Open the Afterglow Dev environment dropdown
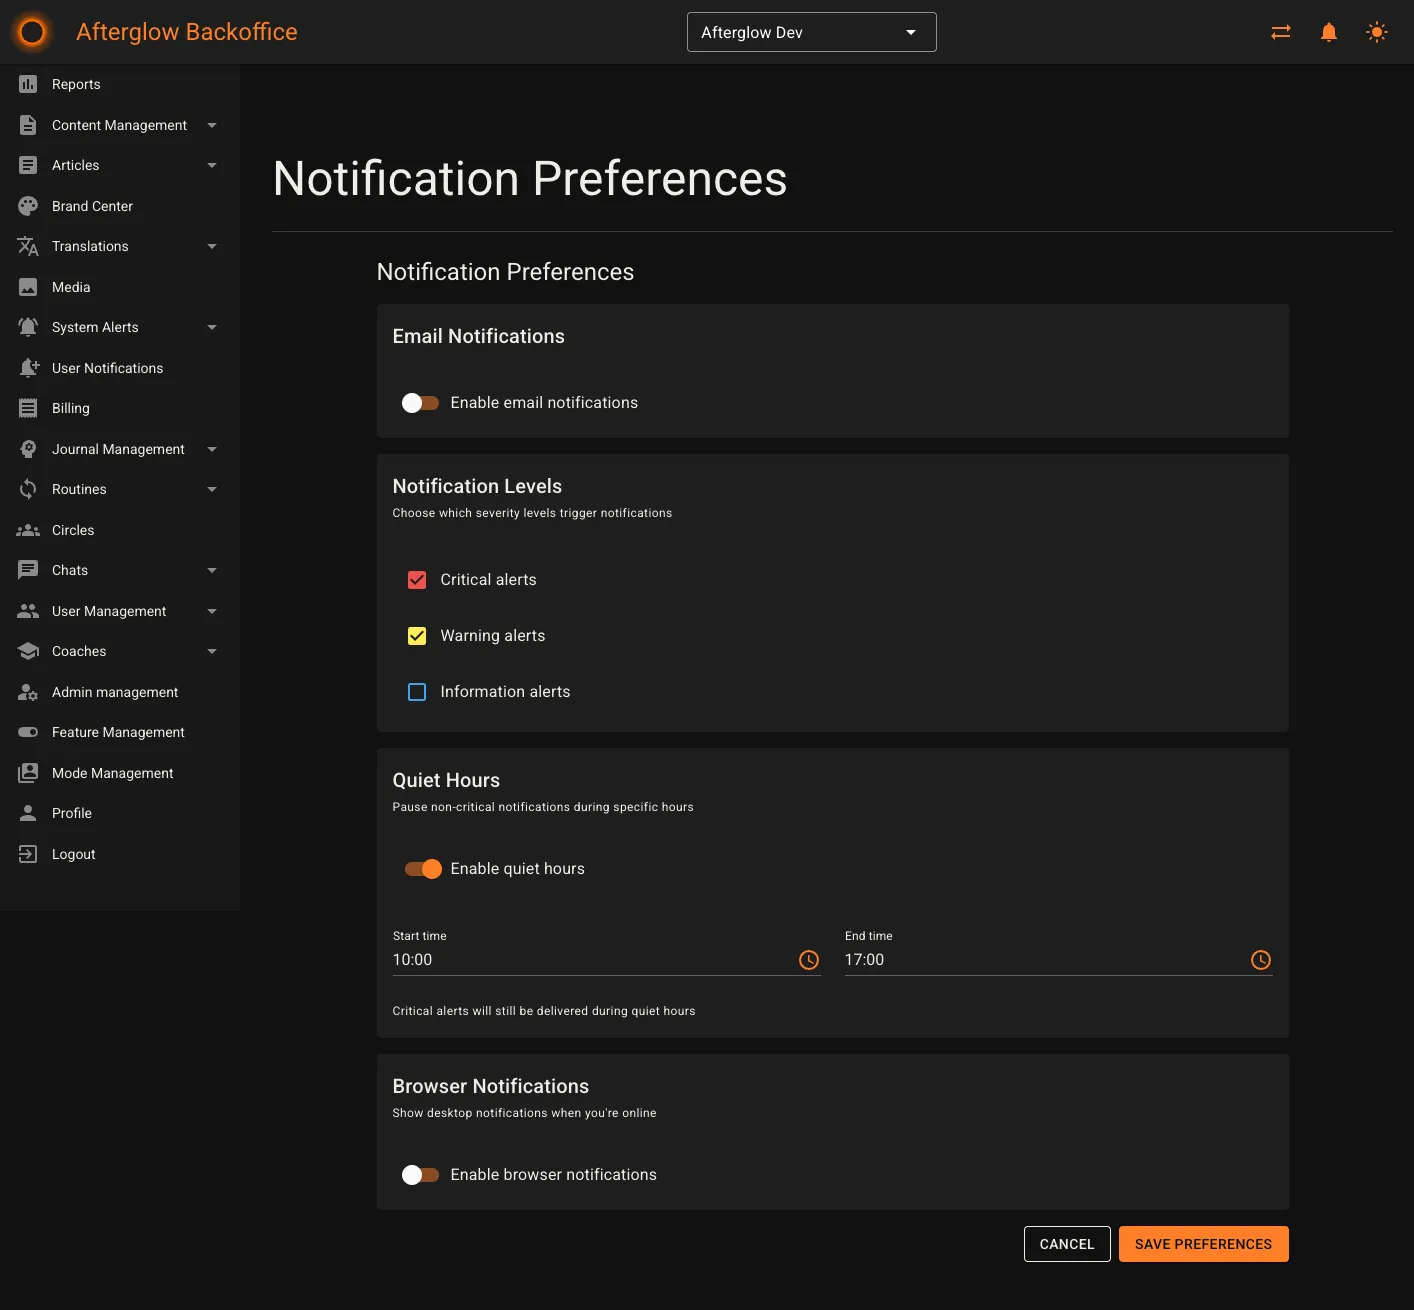Screen dimensions: 1414x1310 [810, 31]
